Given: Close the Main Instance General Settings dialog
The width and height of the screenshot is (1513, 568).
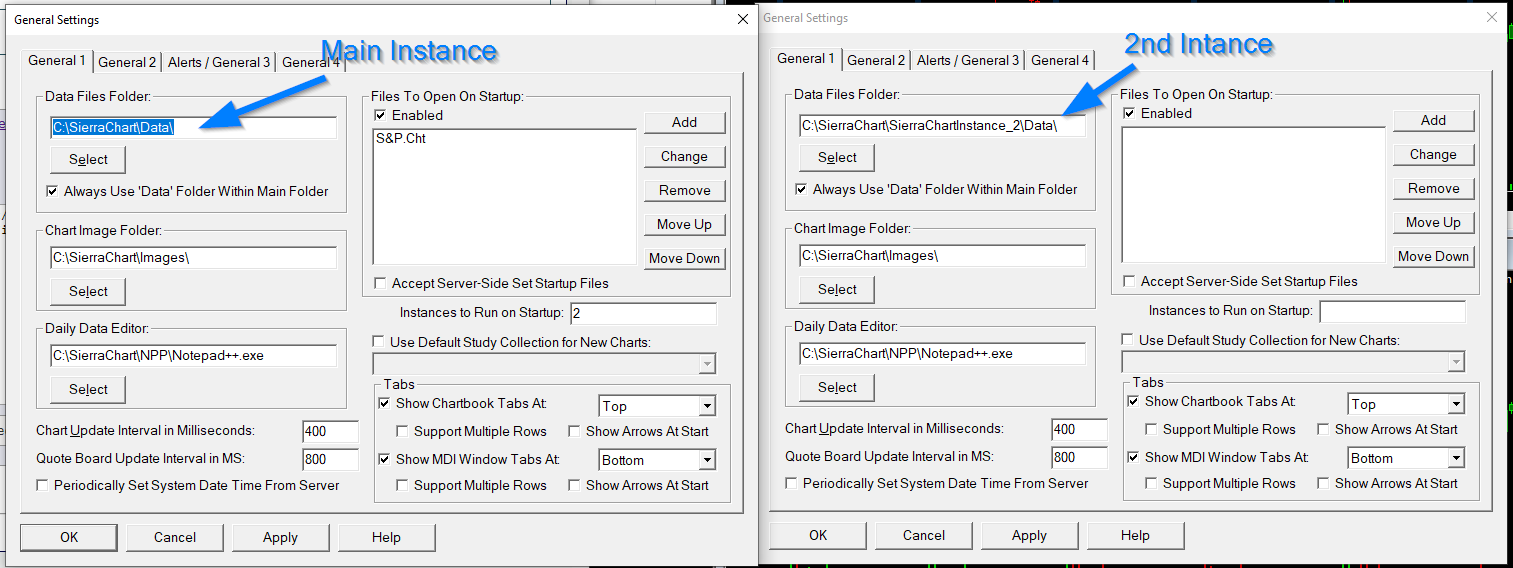Looking at the screenshot, I should 742,19.
